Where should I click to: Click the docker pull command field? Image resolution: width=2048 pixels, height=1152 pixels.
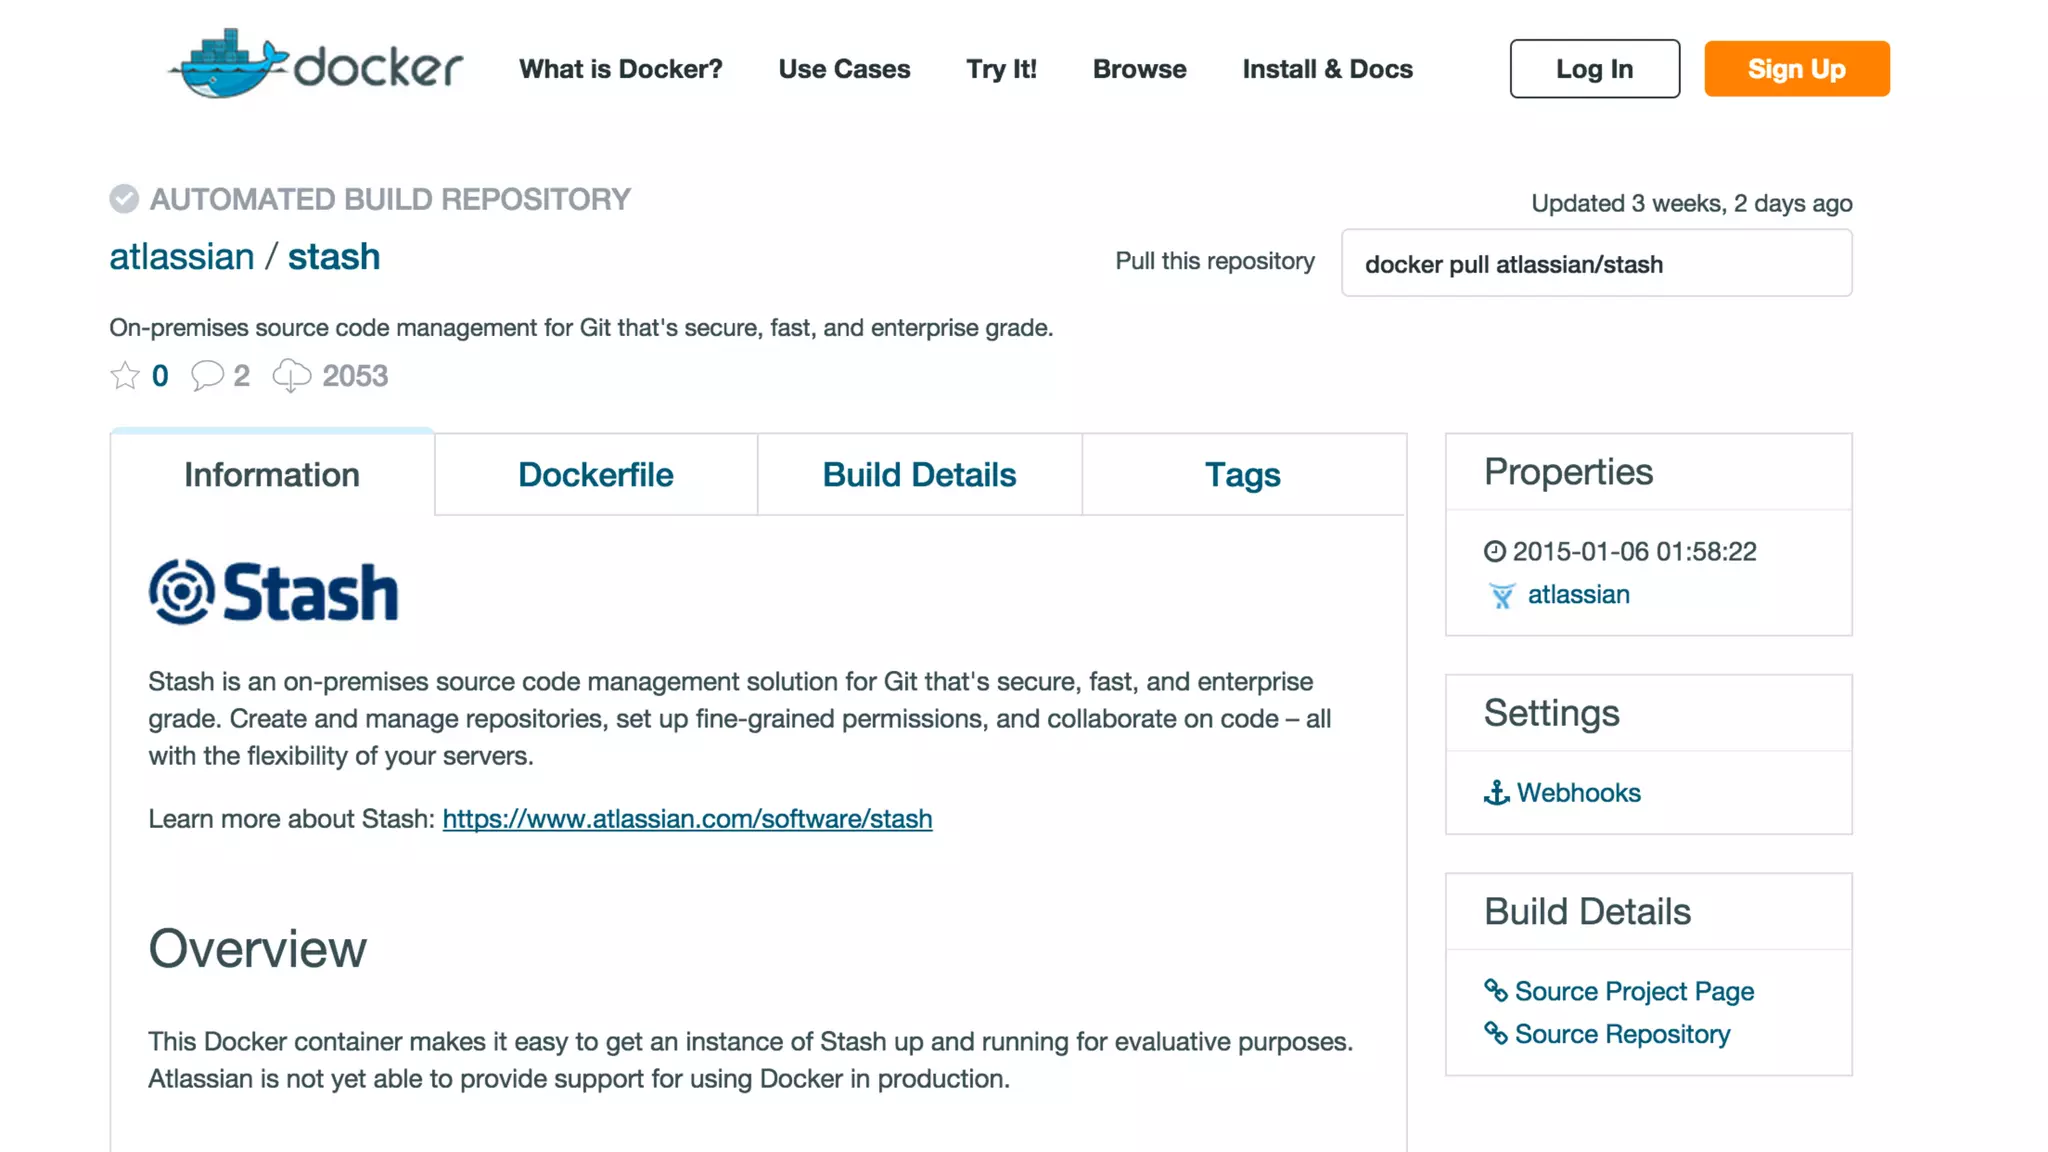tap(1596, 264)
